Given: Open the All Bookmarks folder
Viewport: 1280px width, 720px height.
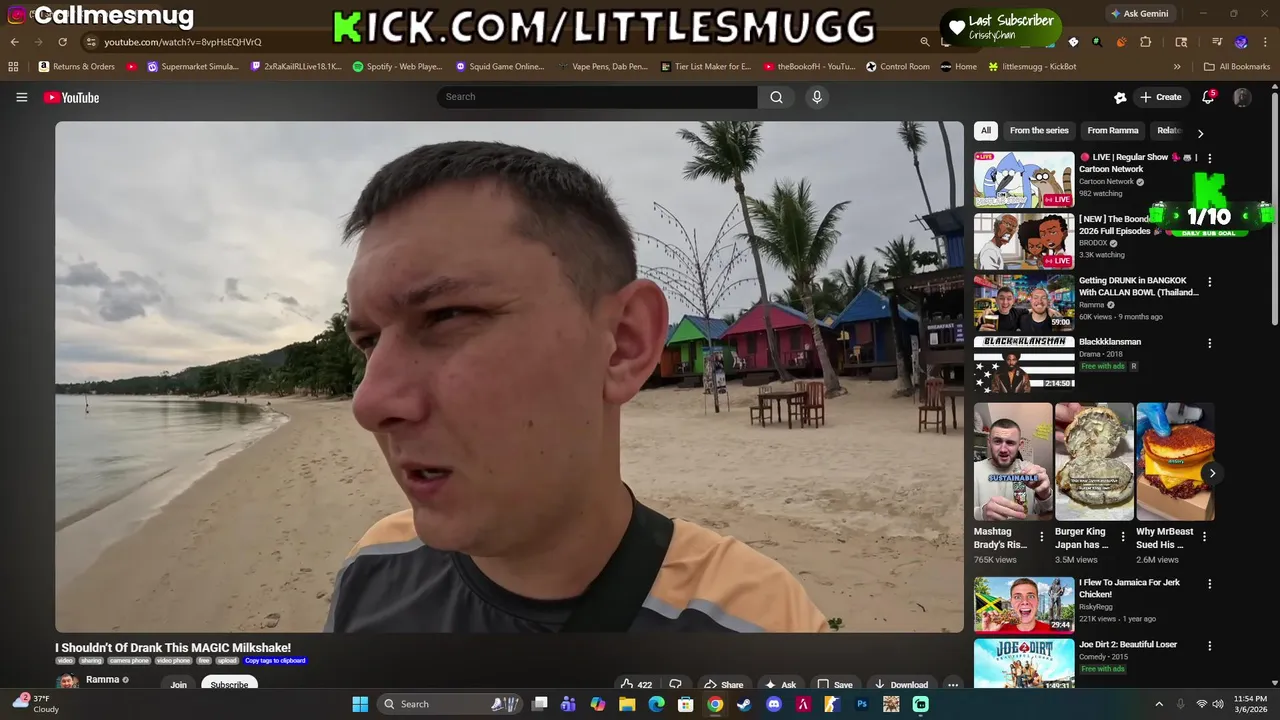Looking at the screenshot, I should click(1237, 67).
